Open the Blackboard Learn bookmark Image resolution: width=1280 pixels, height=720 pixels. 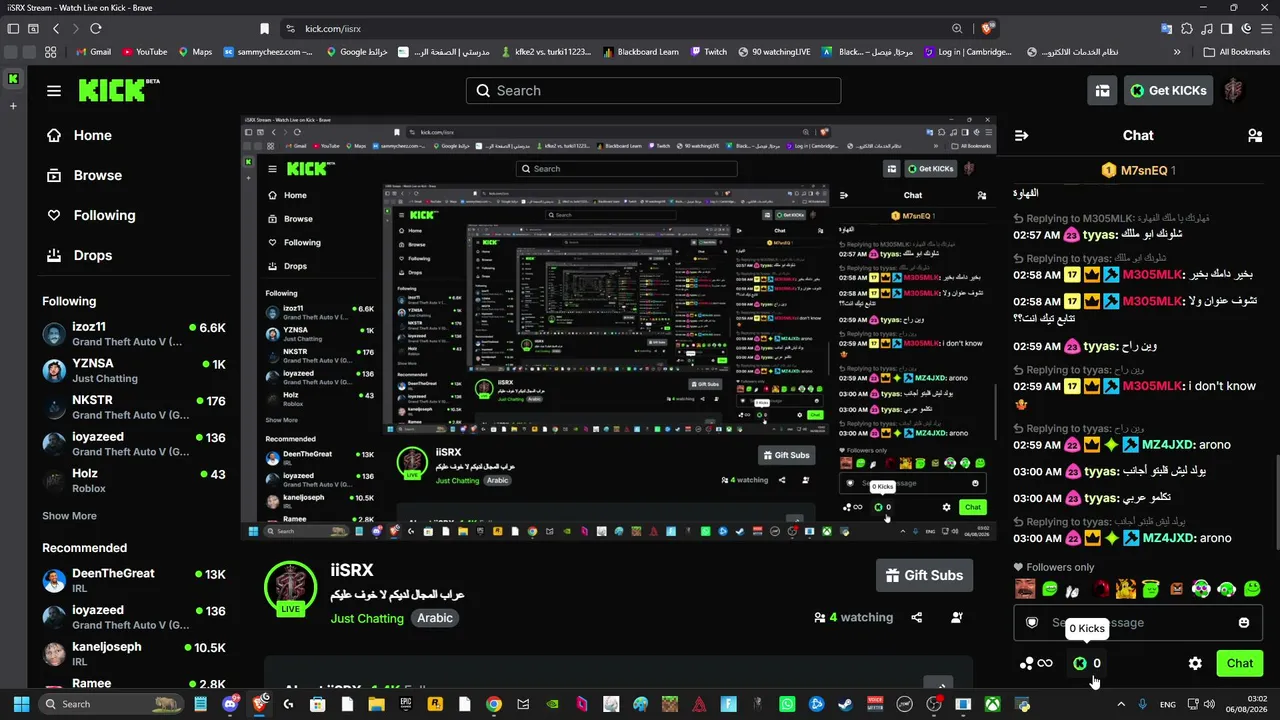pos(640,52)
